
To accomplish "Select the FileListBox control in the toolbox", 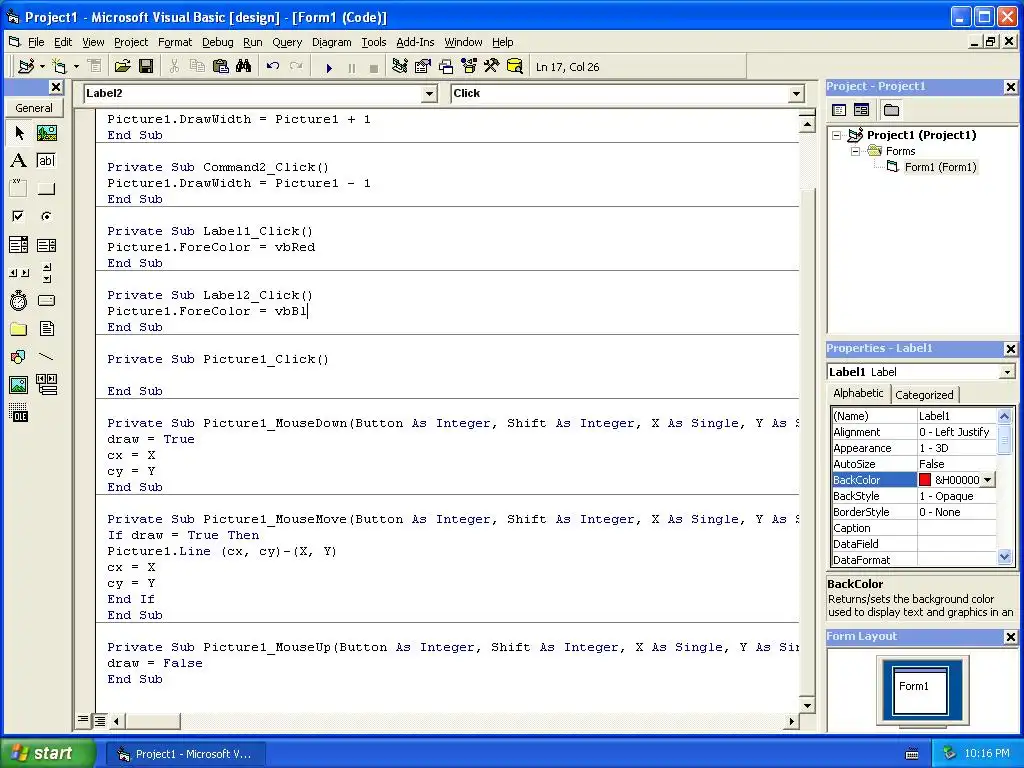I will (46, 328).
